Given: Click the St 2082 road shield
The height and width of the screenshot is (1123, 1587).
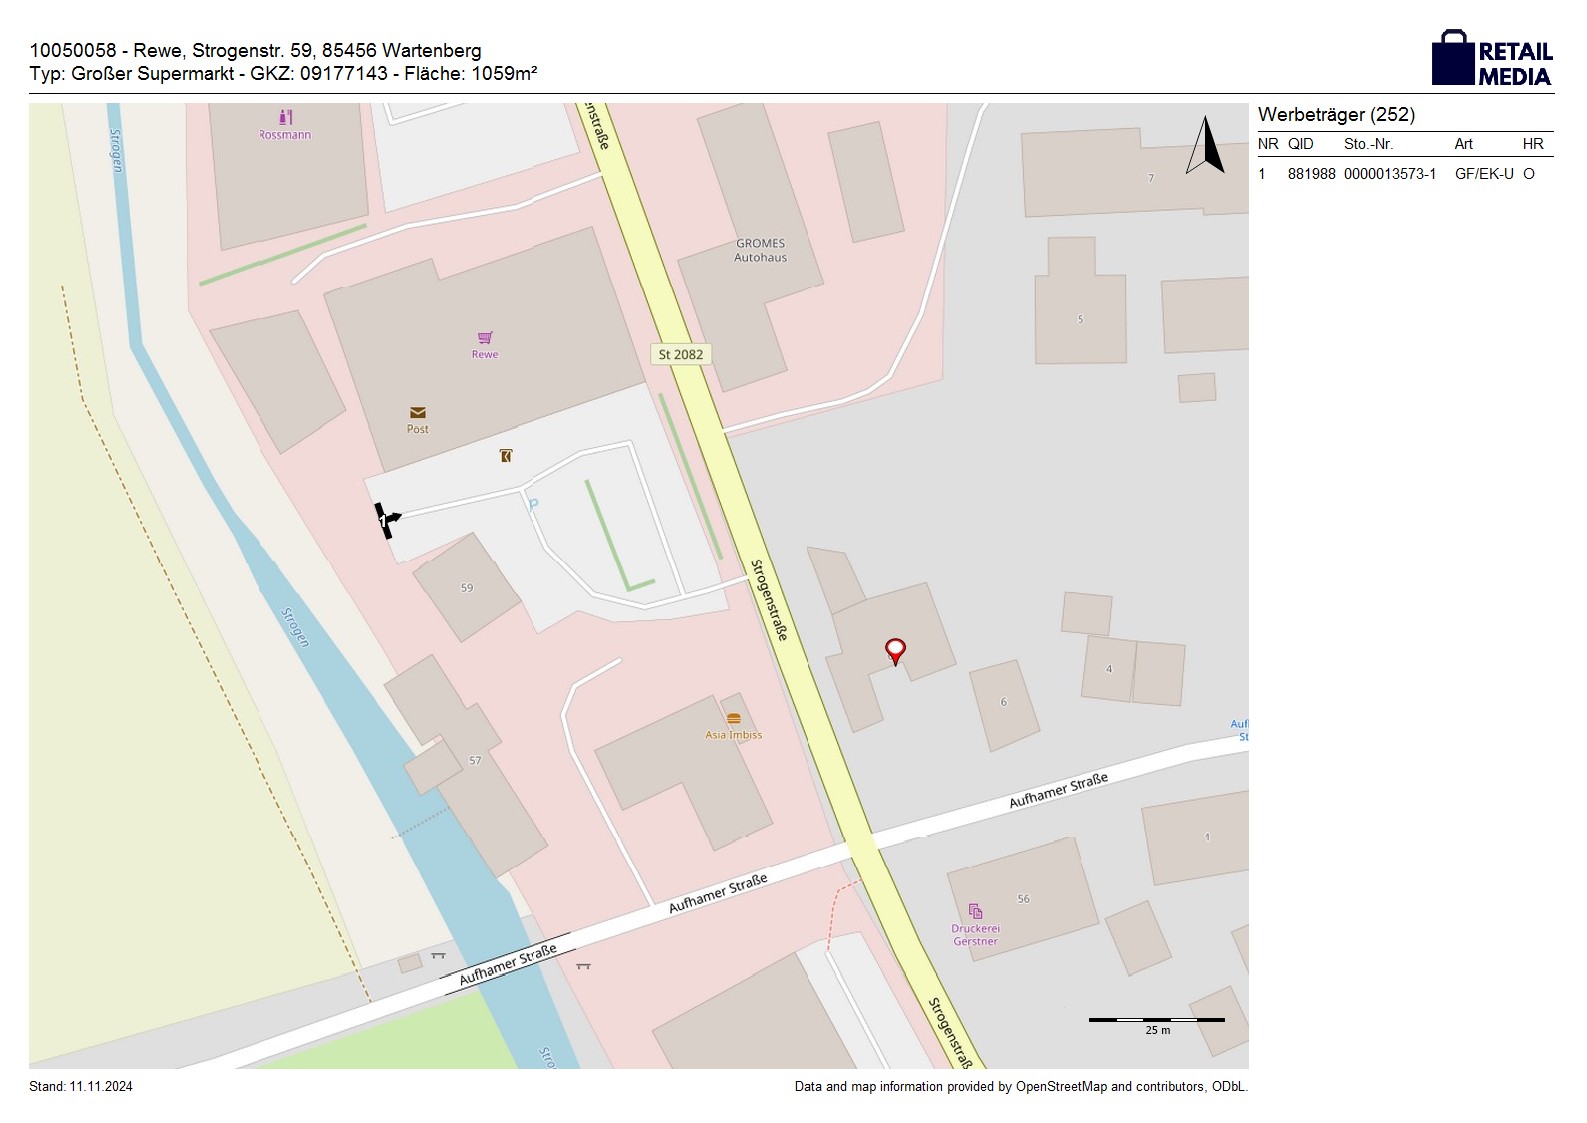Looking at the screenshot, I should pos(680,354).
